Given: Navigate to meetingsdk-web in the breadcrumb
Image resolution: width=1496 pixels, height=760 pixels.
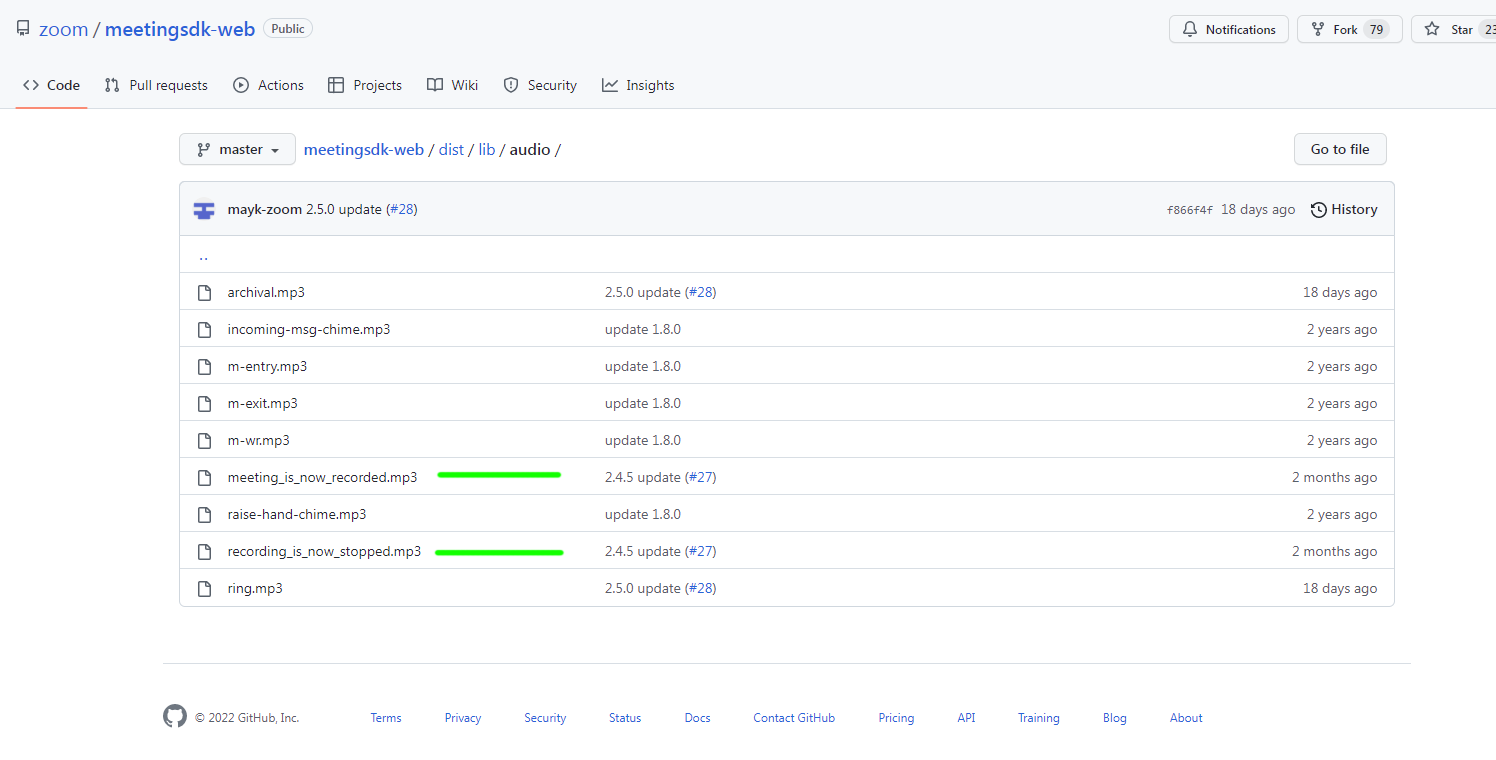Looking at the screenshot, I should 364,149.
